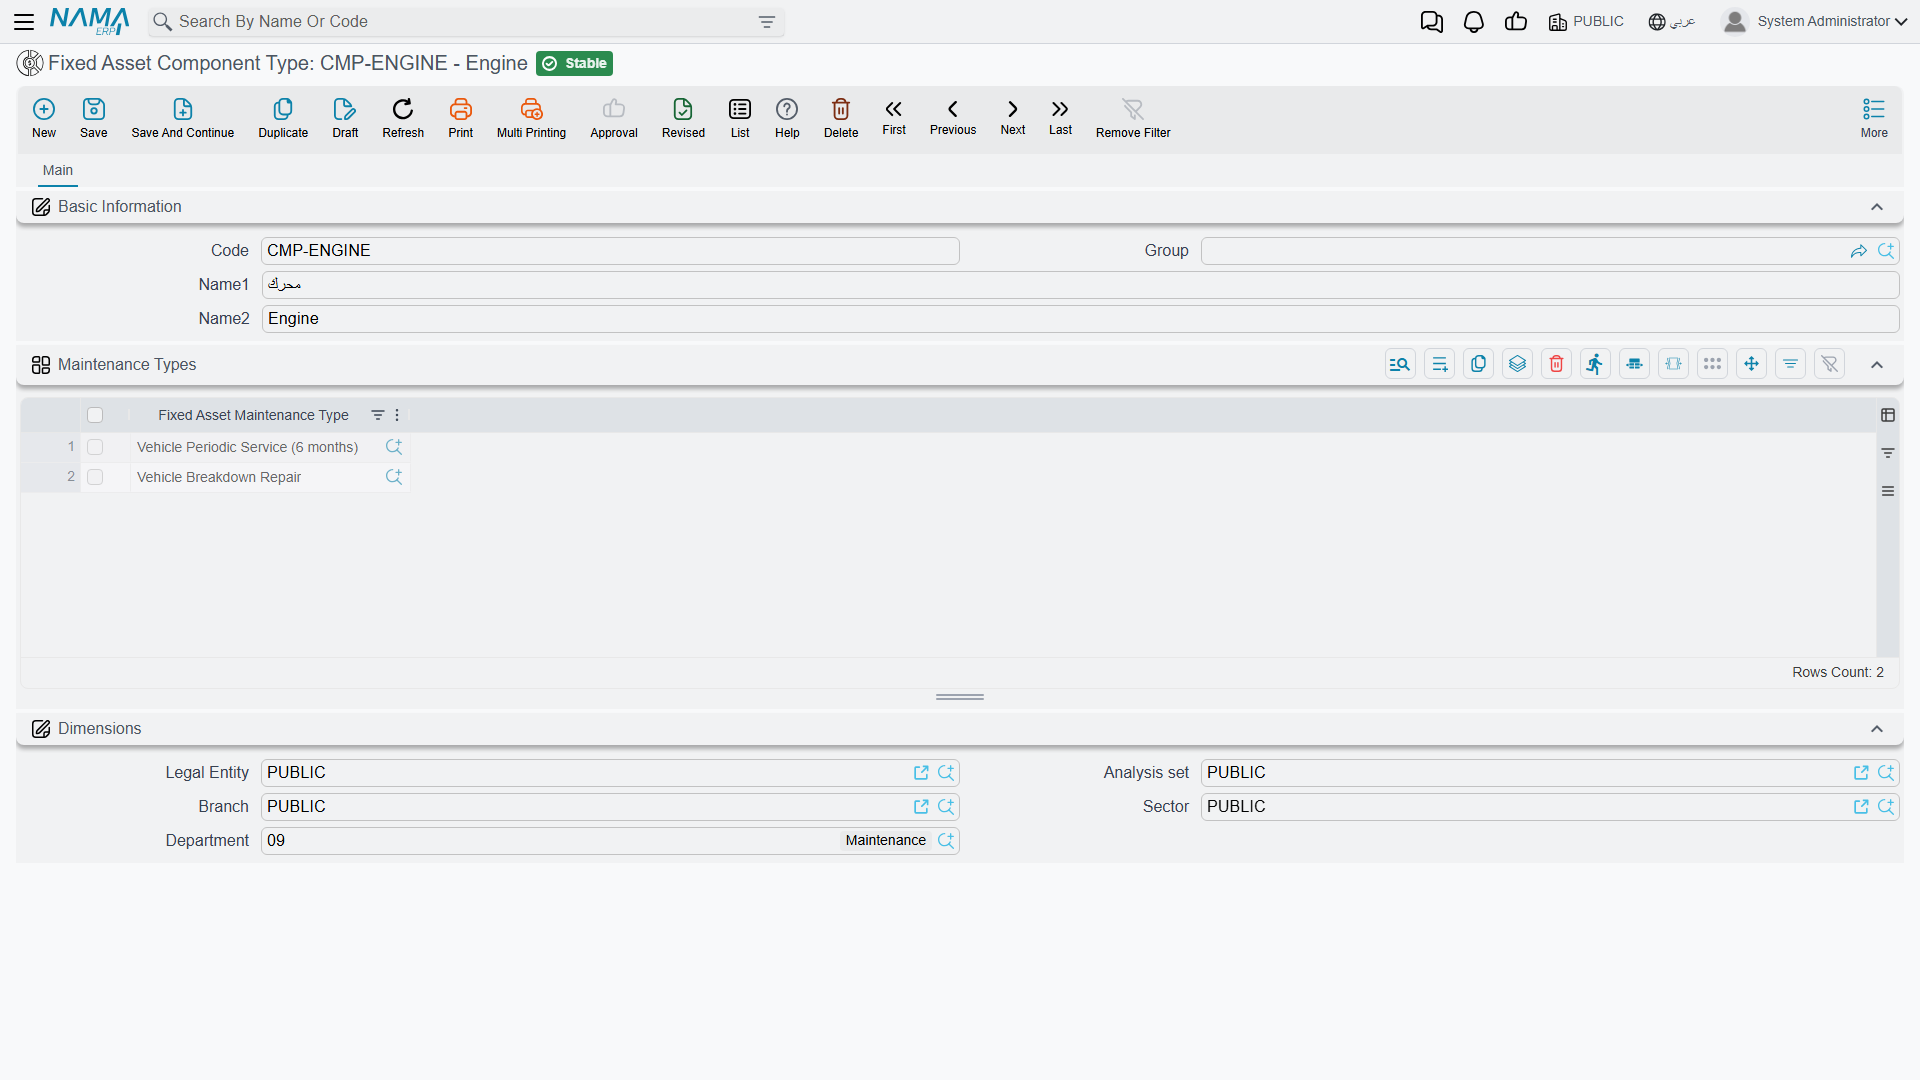Open Branch lookup search icon
Screen dimensions: 1920x1080
click(946, 807)
